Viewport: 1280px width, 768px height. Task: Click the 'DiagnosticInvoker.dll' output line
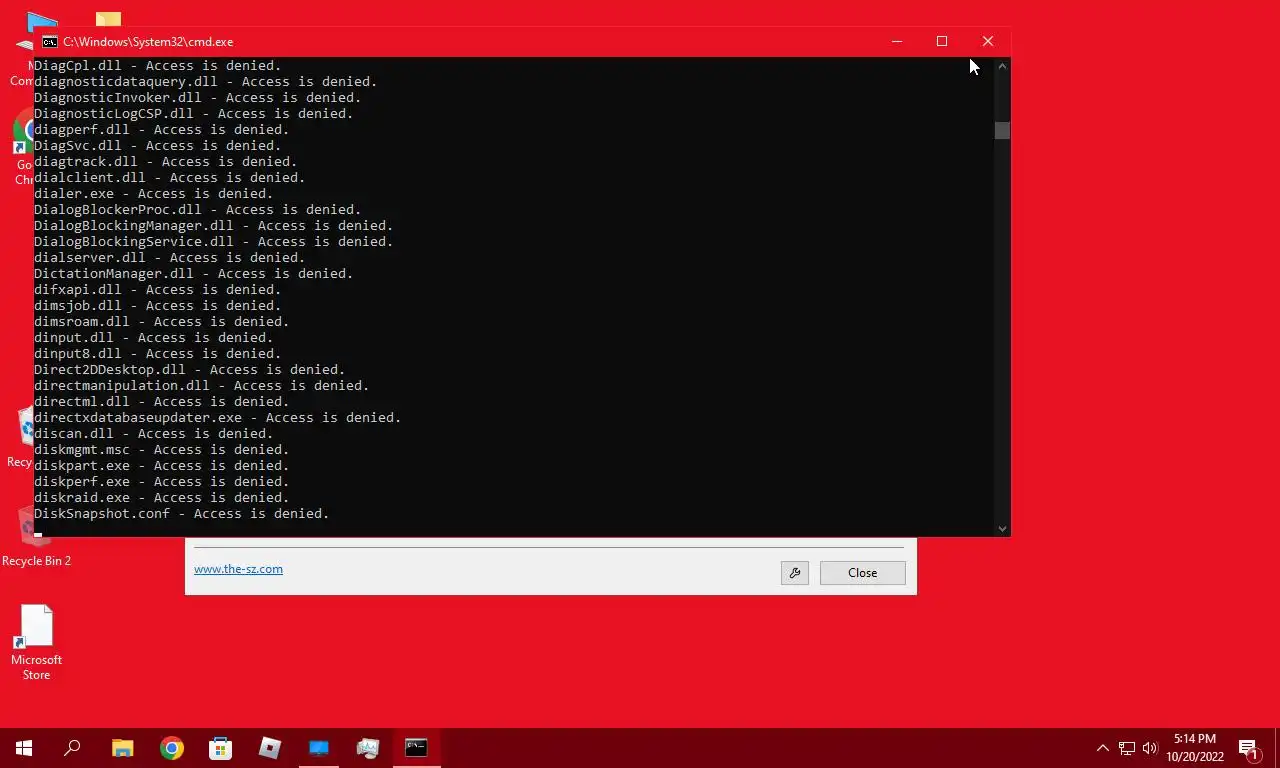point(198,98)
